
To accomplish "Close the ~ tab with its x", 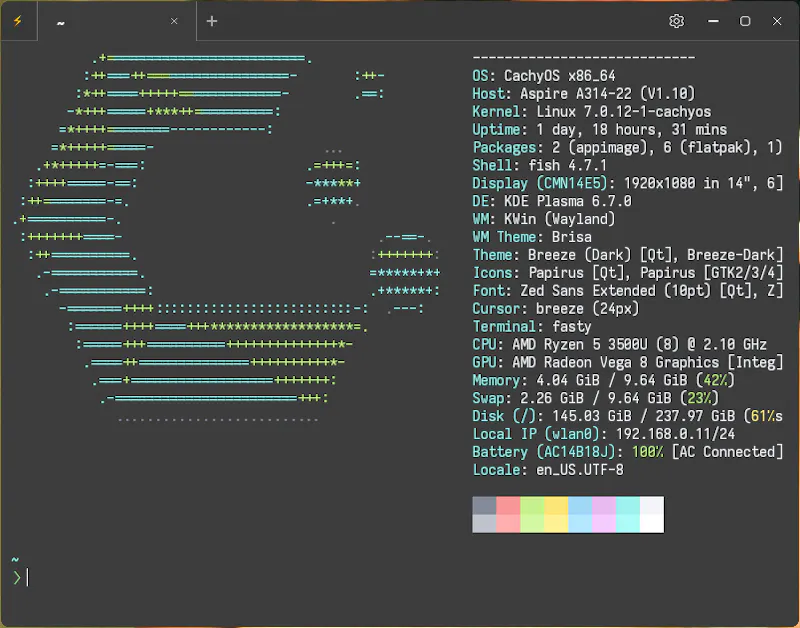I will click(x=174, y=21).
